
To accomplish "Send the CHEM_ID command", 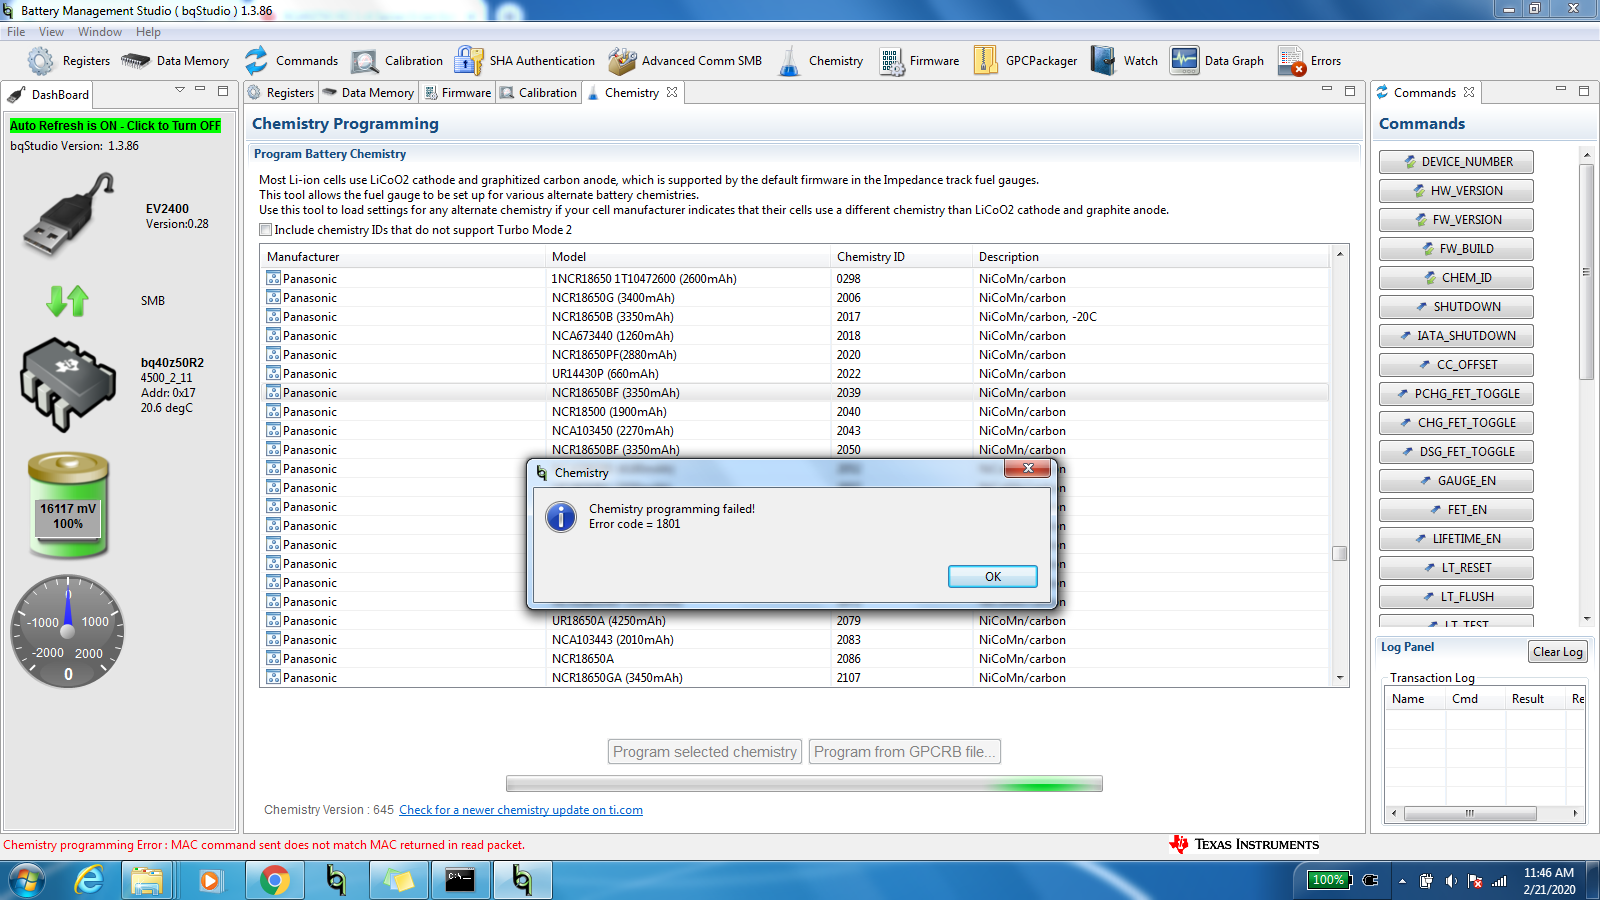I will [x=1456, y=278].
